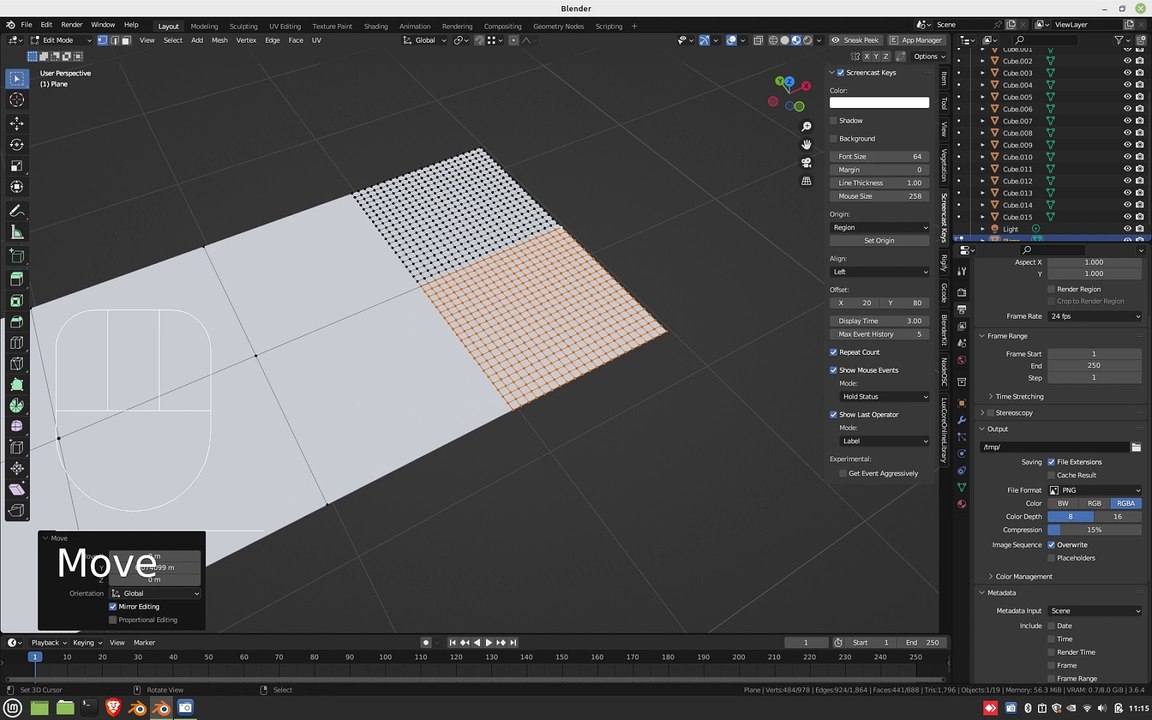Screen dimensions: 1152x720
Task: Open the Global transform orientation dropdown
Action: pos(425,40)
